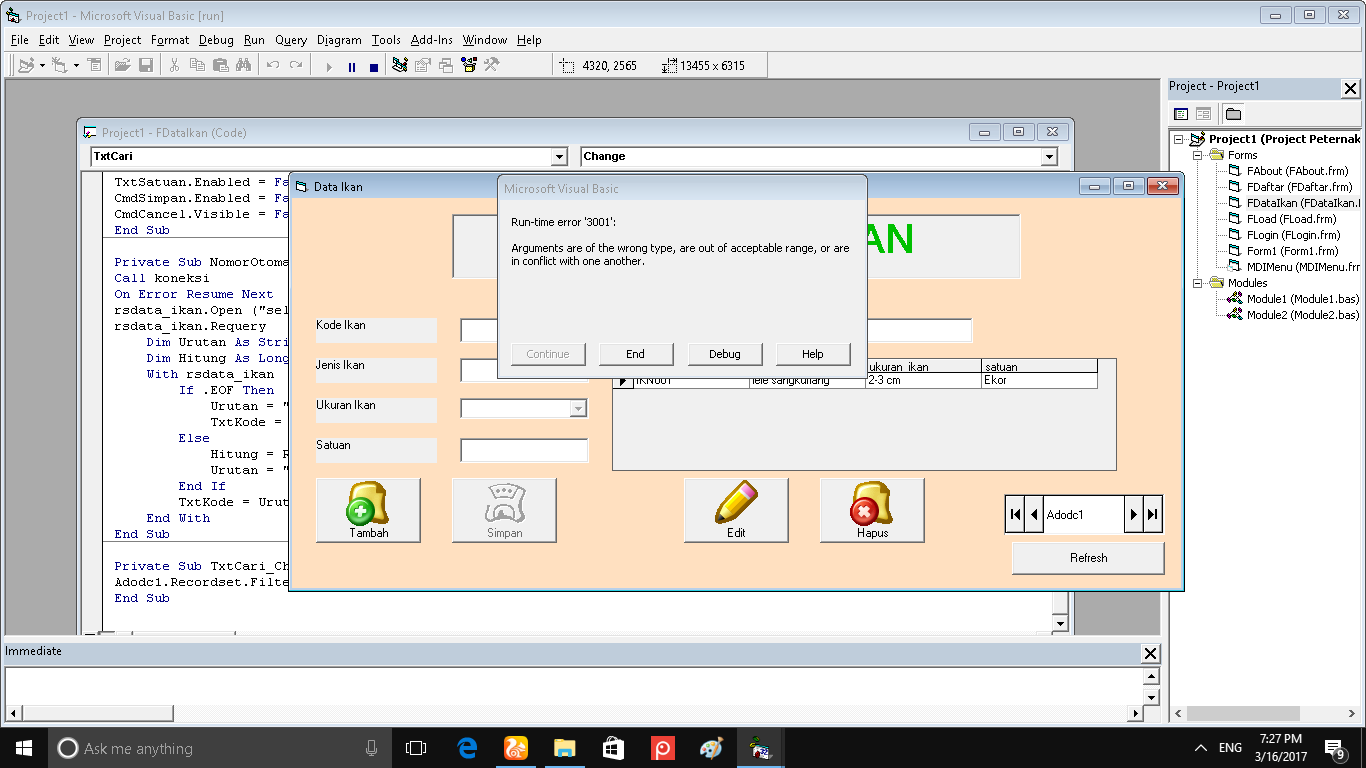The height and width of the screenshot is (768, 1366).
Task: Click Debug in the run-time error dialog
Action: coord(725,354)
